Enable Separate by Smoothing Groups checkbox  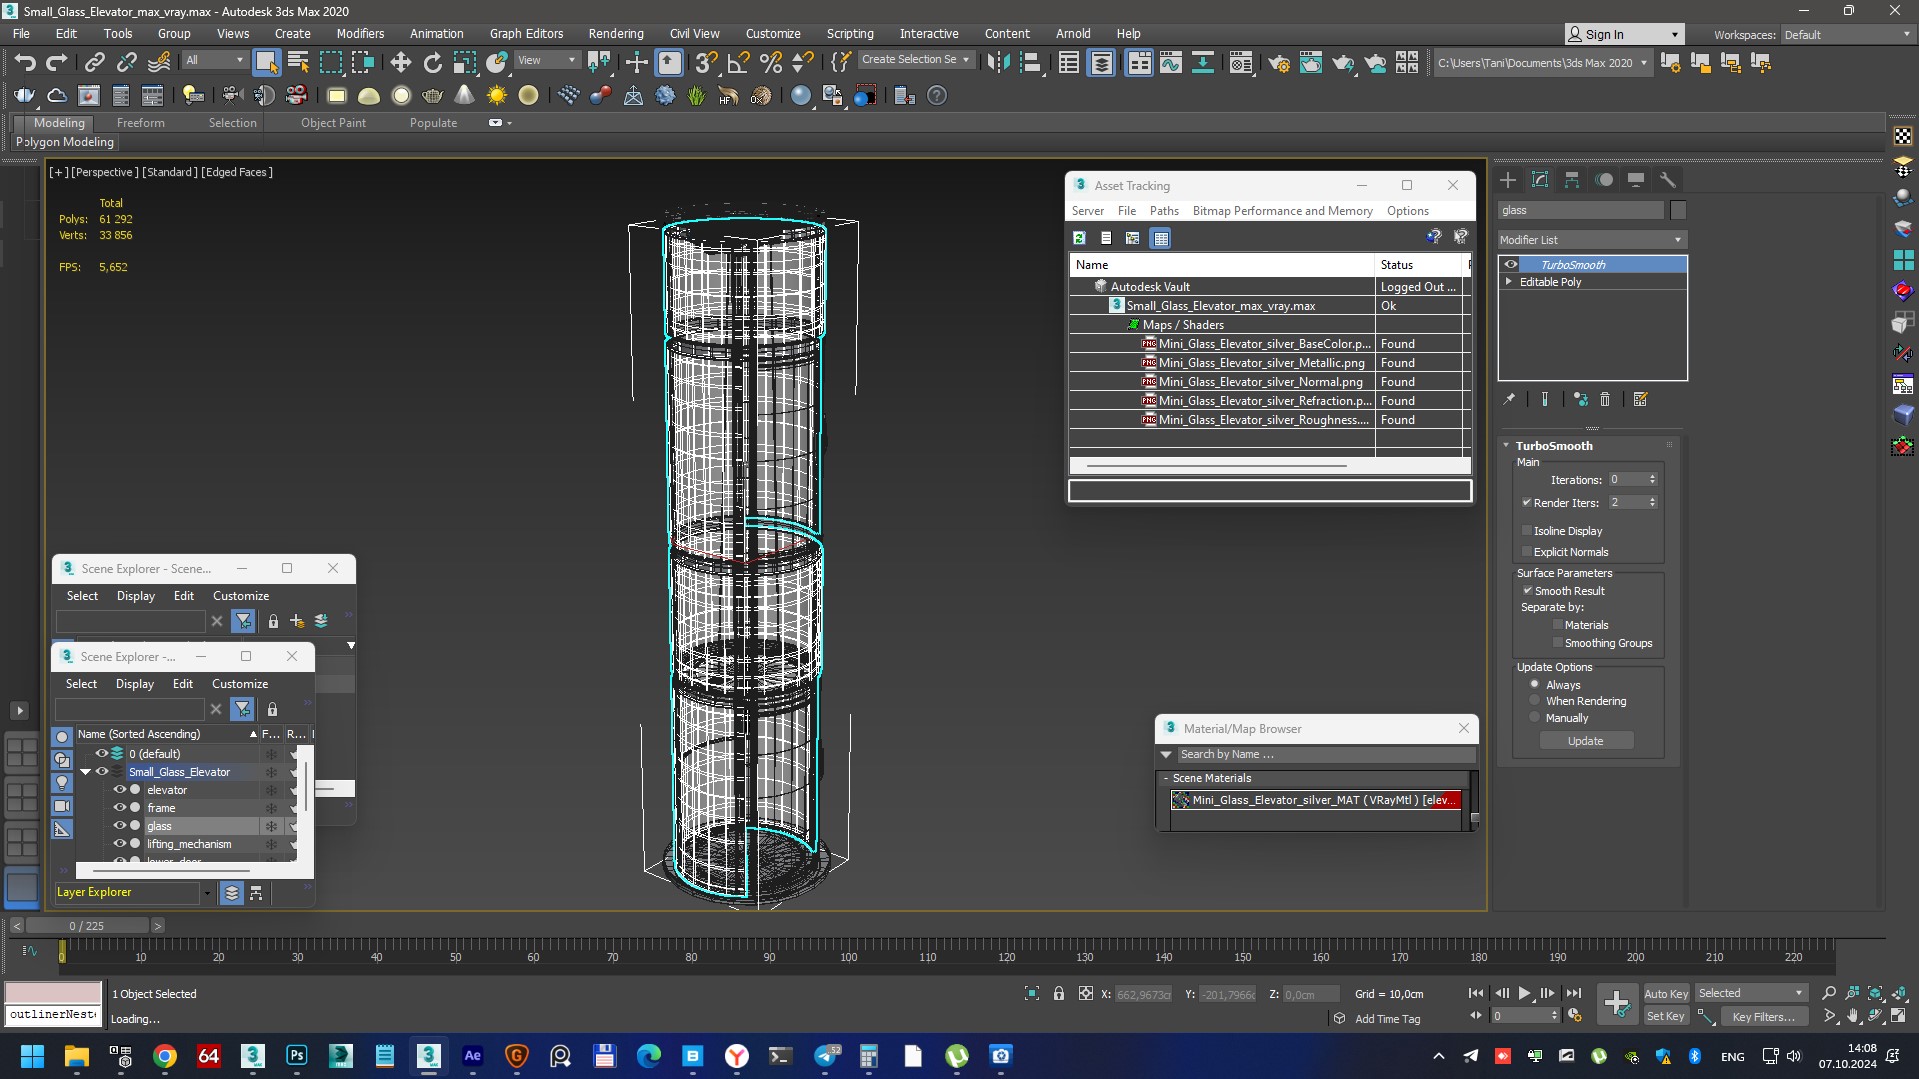coord(1558,643)
